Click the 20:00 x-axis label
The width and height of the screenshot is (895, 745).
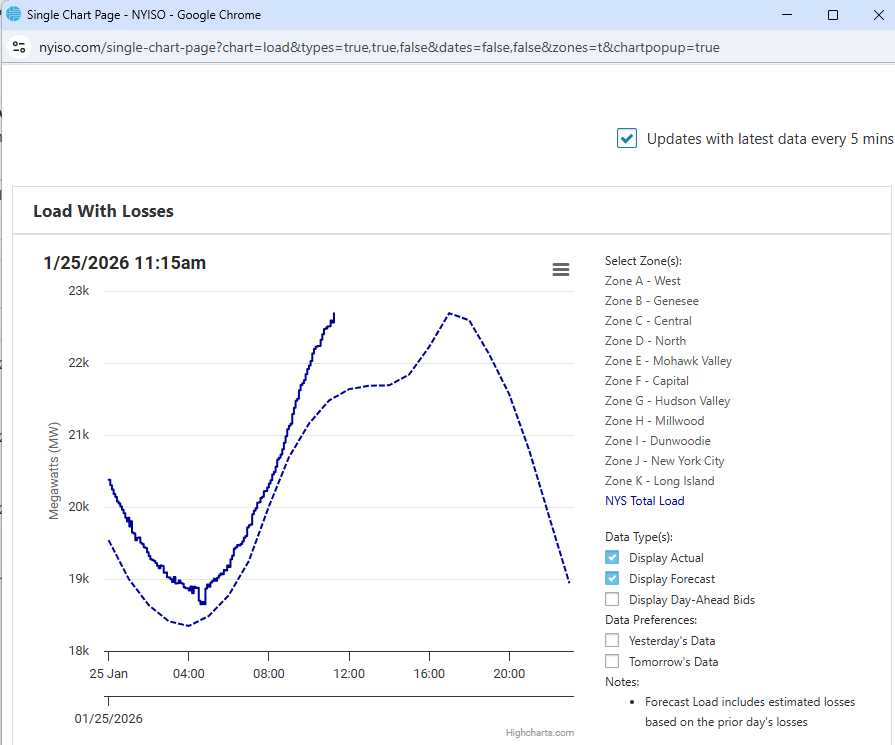[x=509, y=674]
